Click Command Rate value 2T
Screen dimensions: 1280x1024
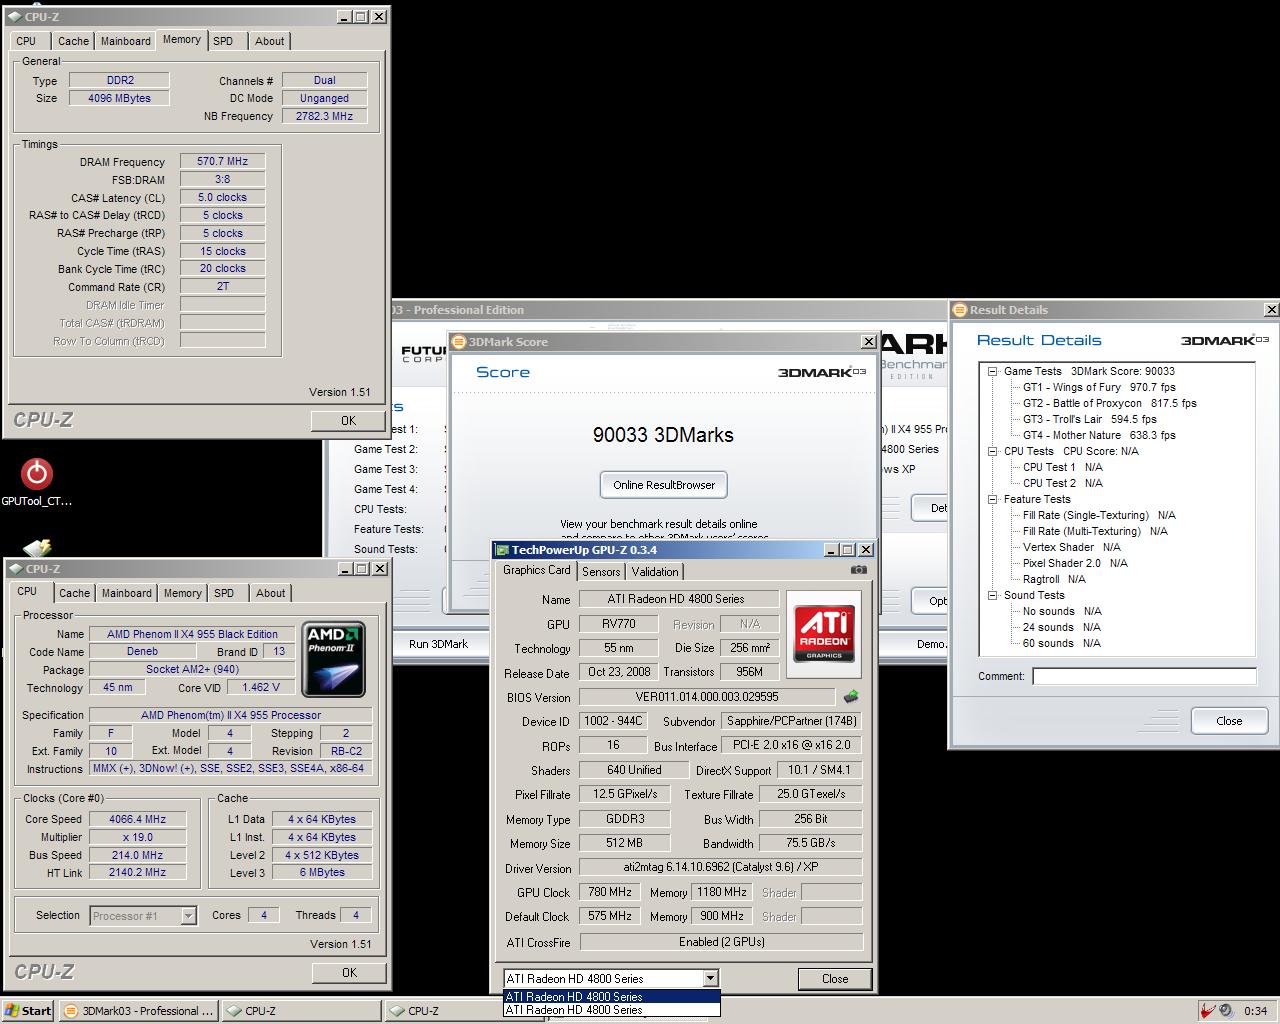click(222, 286)
